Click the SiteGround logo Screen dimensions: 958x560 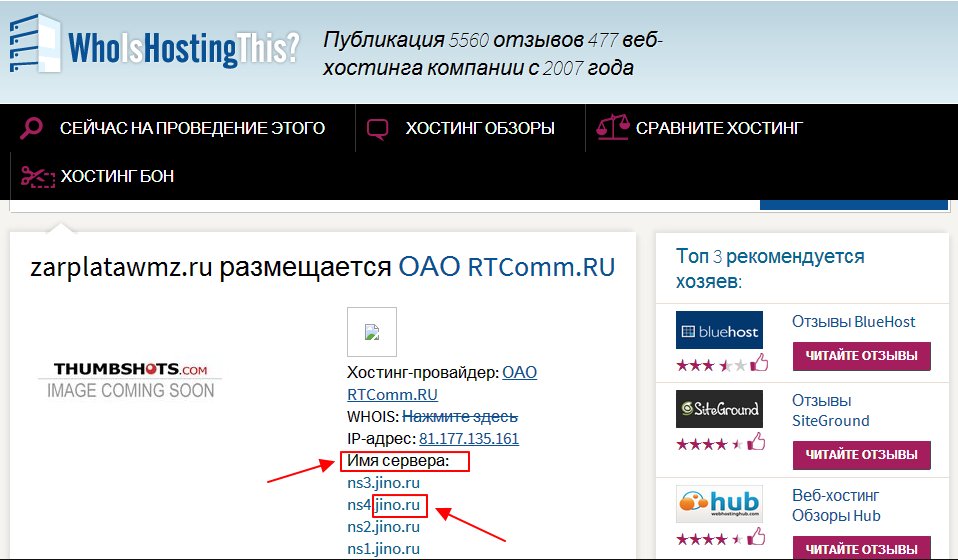(719, 409)
